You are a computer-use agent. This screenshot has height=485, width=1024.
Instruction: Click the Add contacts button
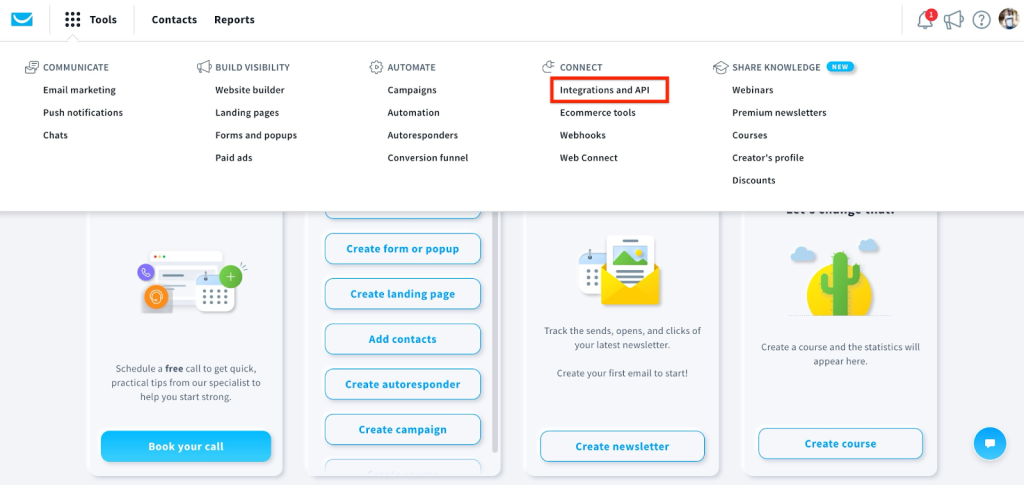(x=402, y=339)
